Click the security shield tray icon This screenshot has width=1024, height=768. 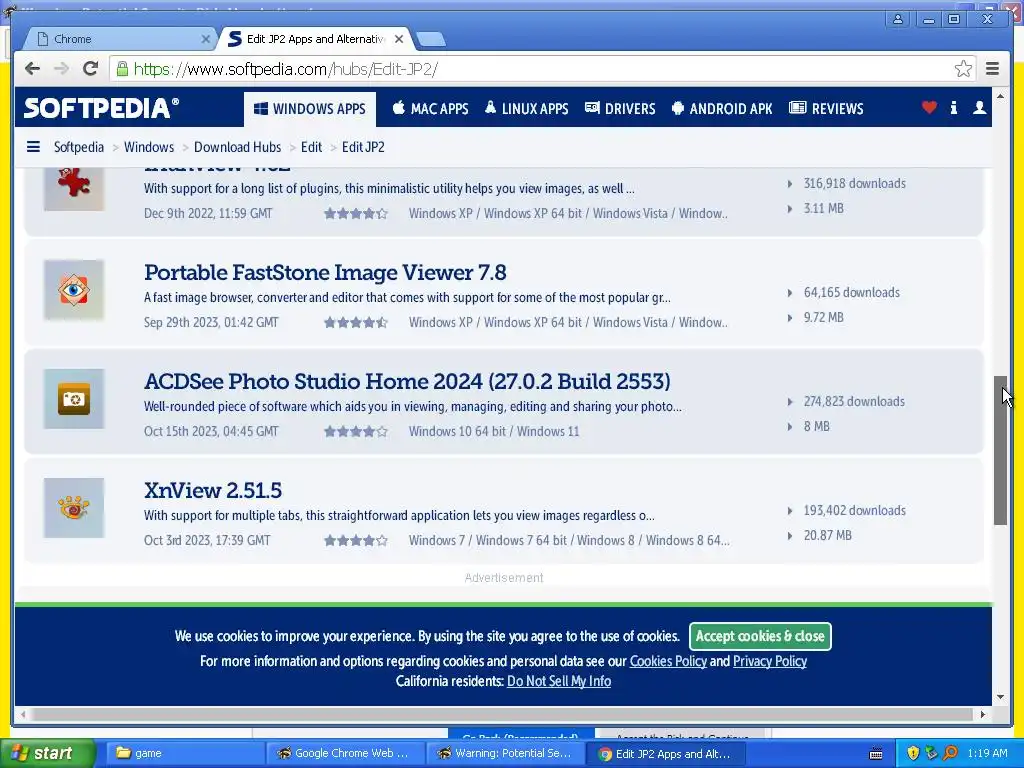[x=913, y=753]
